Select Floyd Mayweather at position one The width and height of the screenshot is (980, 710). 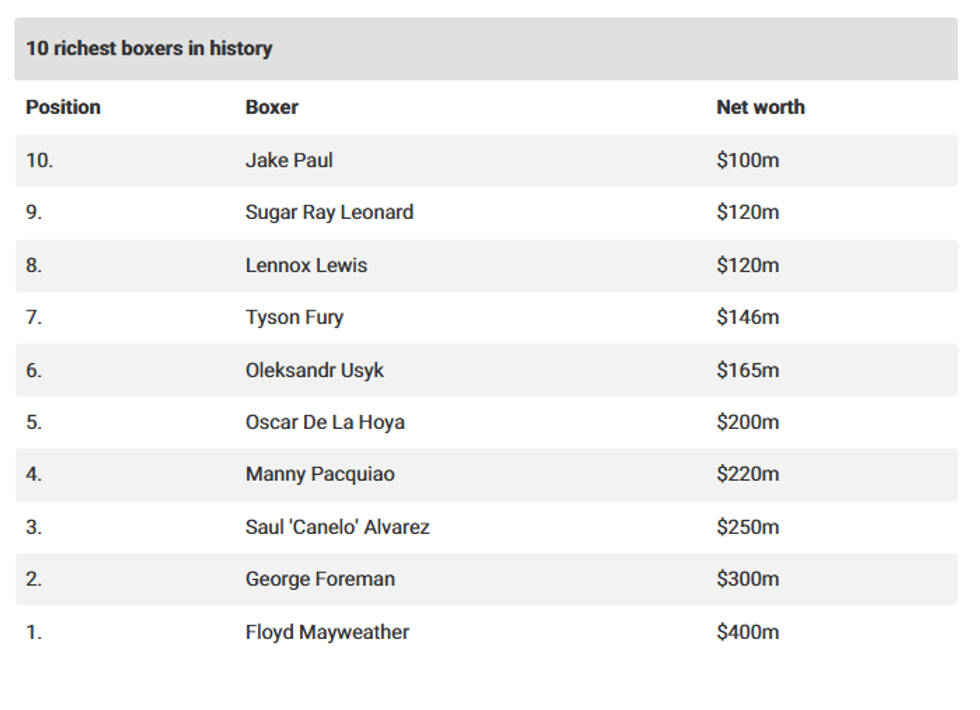(x=327, y=632)
